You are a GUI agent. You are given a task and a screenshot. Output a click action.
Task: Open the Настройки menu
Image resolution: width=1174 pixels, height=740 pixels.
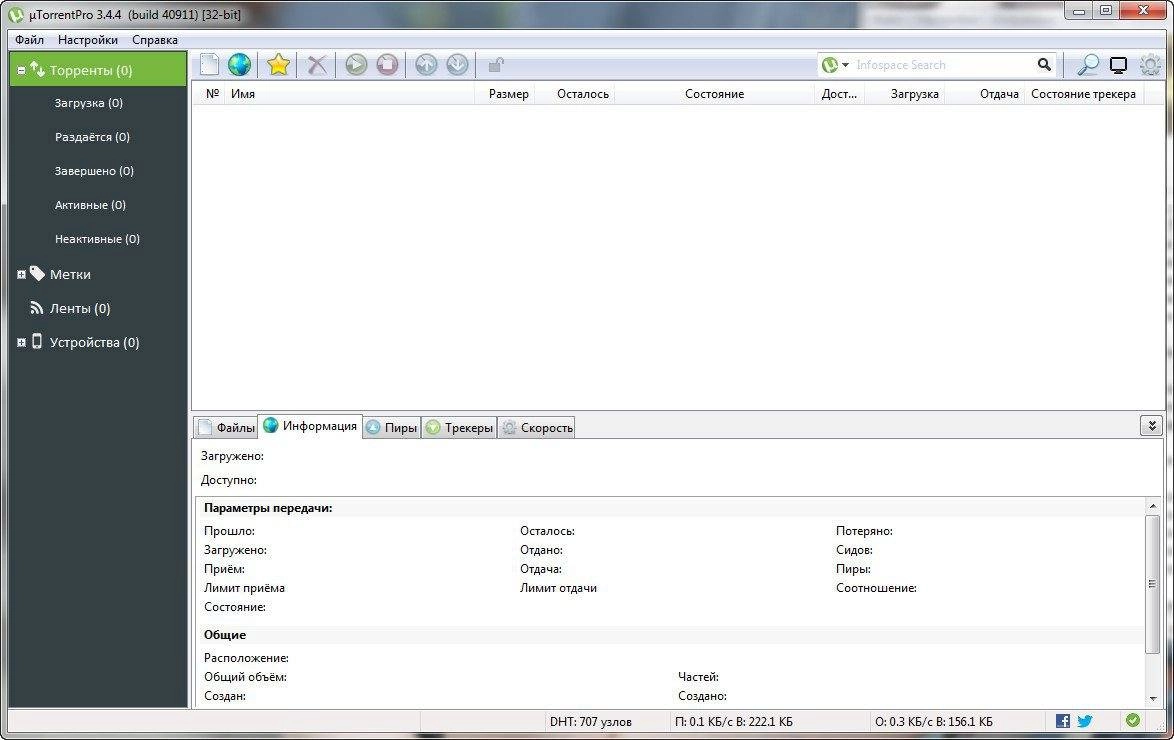click(88, 40)
